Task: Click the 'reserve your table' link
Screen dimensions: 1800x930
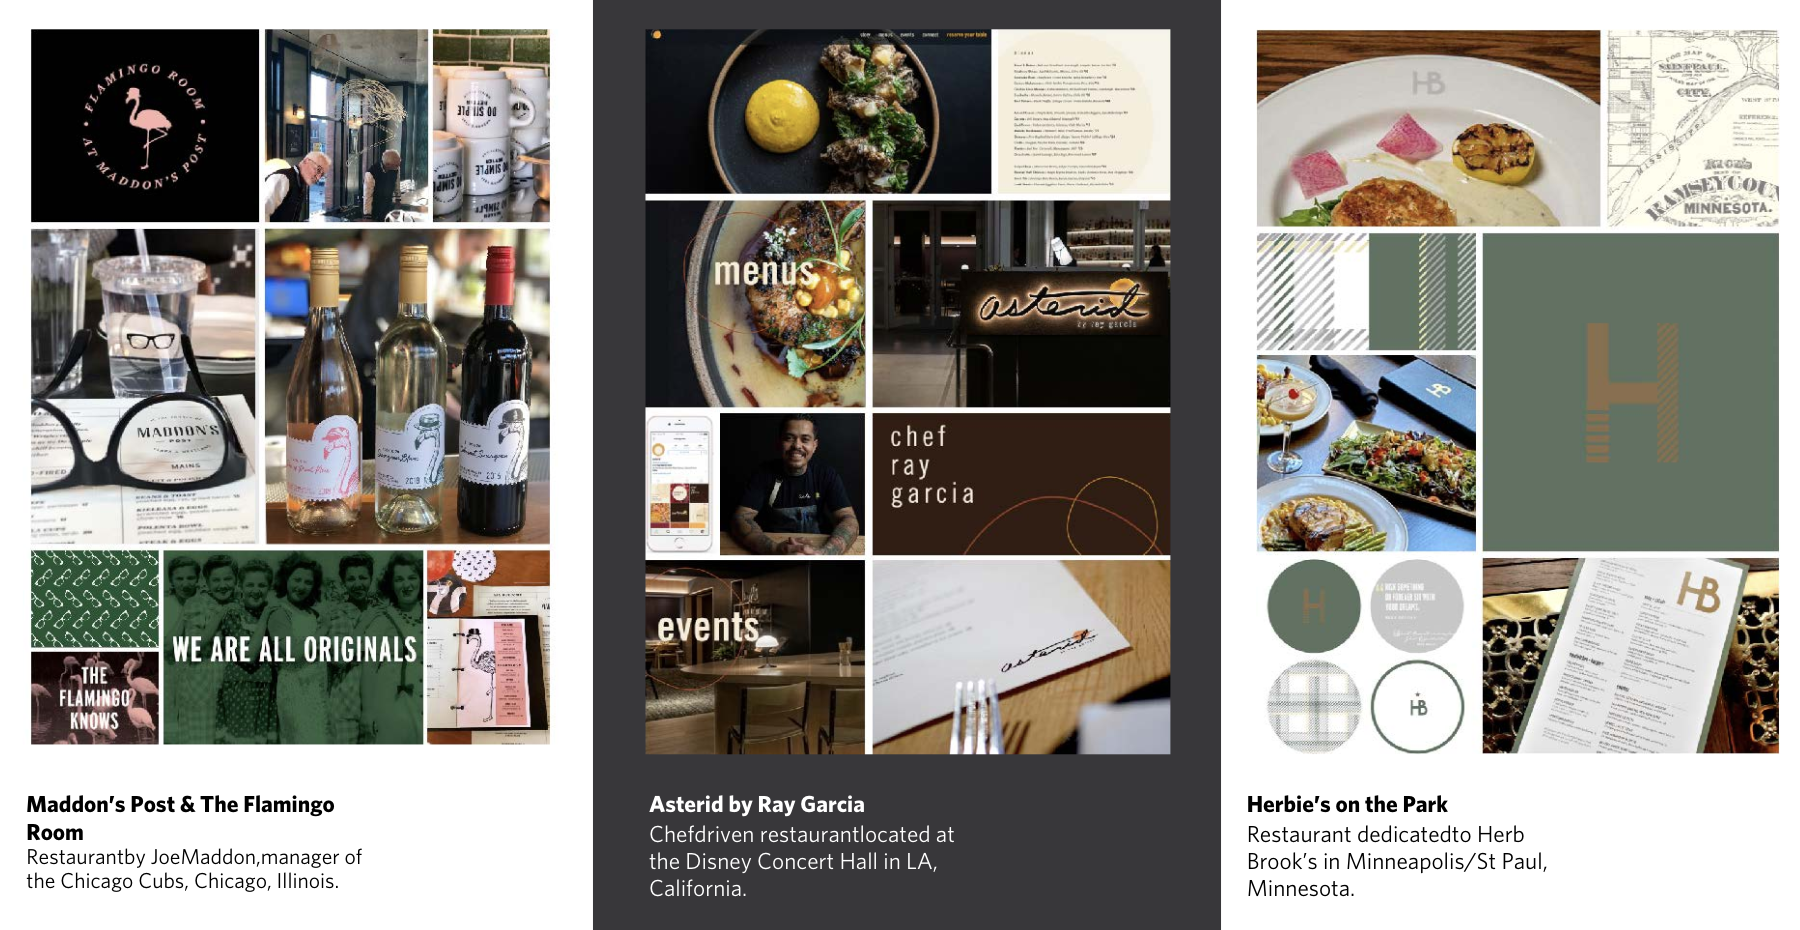Action: tap(967, 35)
